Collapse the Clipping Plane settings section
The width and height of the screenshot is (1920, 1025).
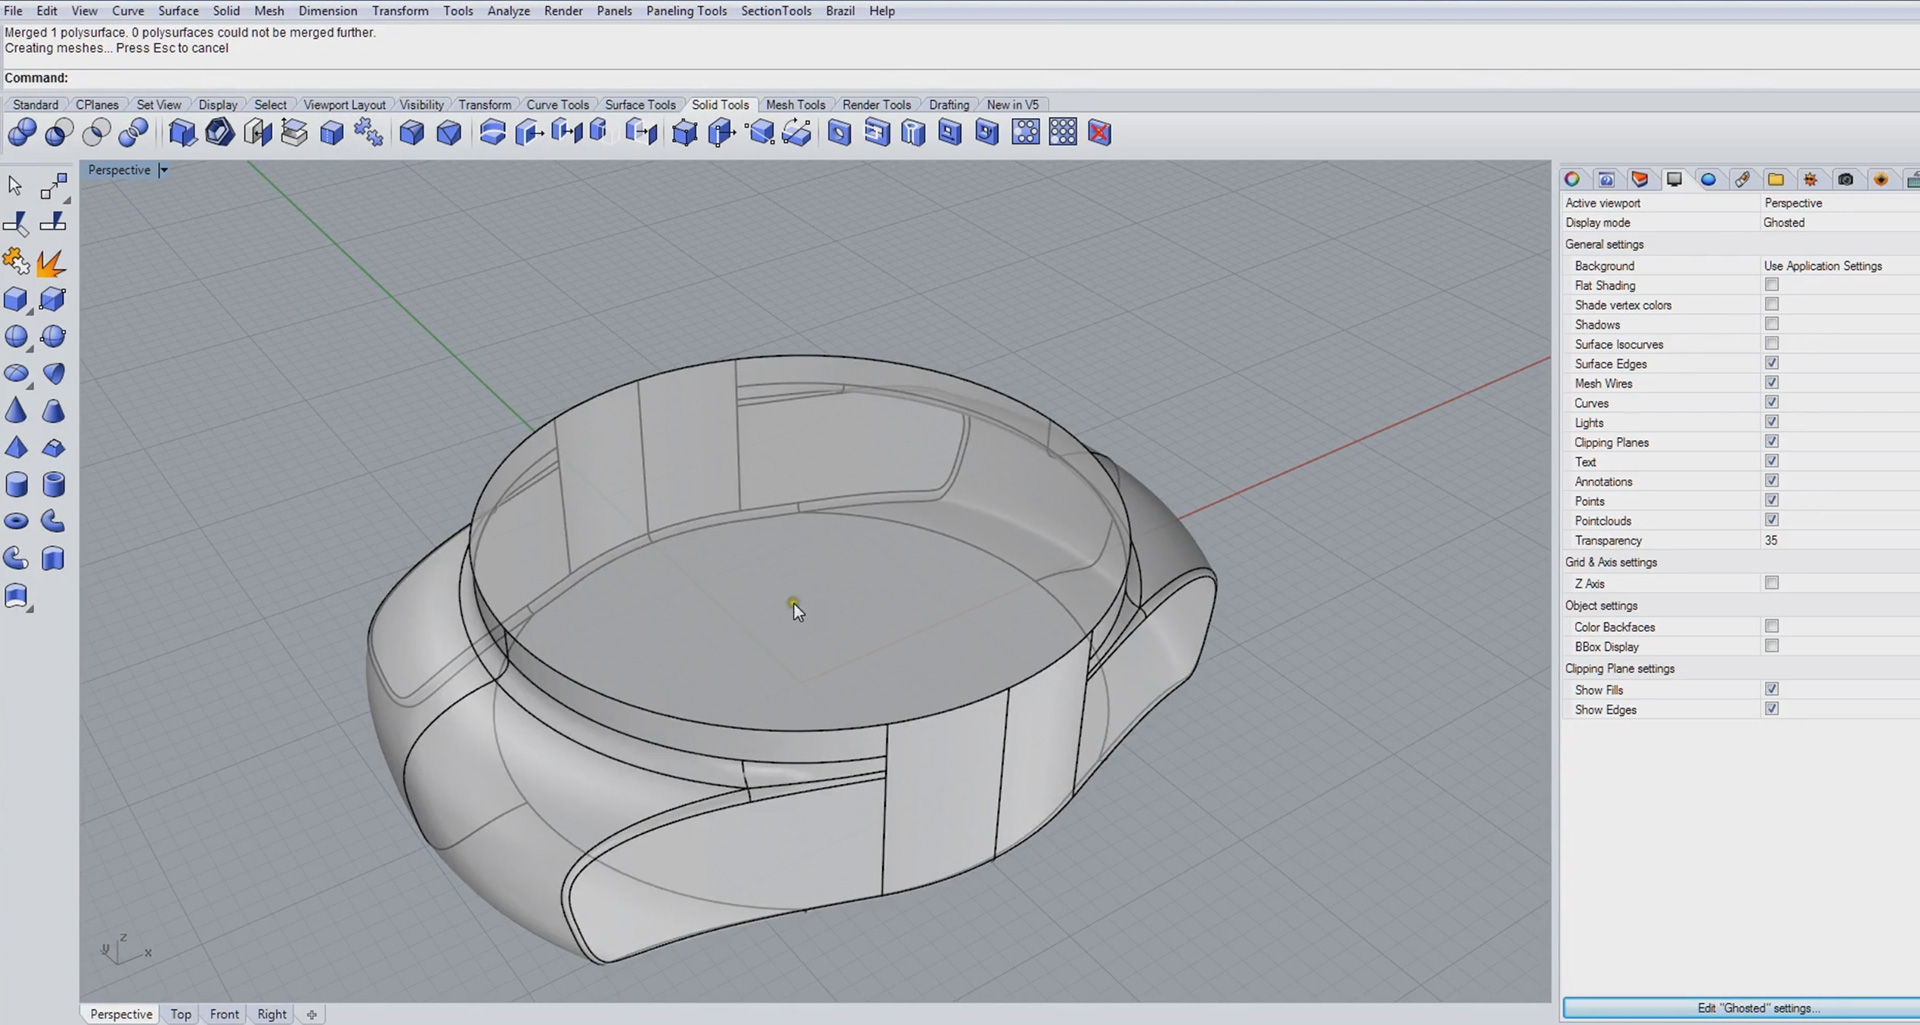[x=1620, y=668]
